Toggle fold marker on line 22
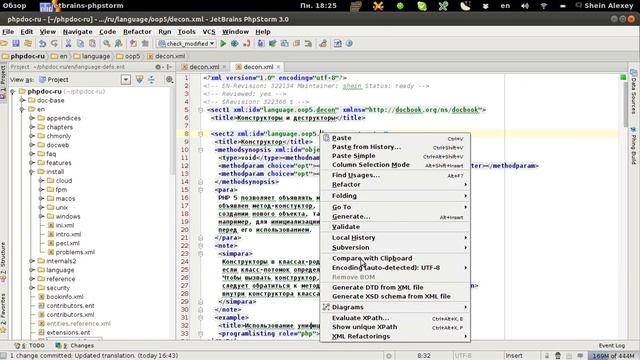 [200, 246]
